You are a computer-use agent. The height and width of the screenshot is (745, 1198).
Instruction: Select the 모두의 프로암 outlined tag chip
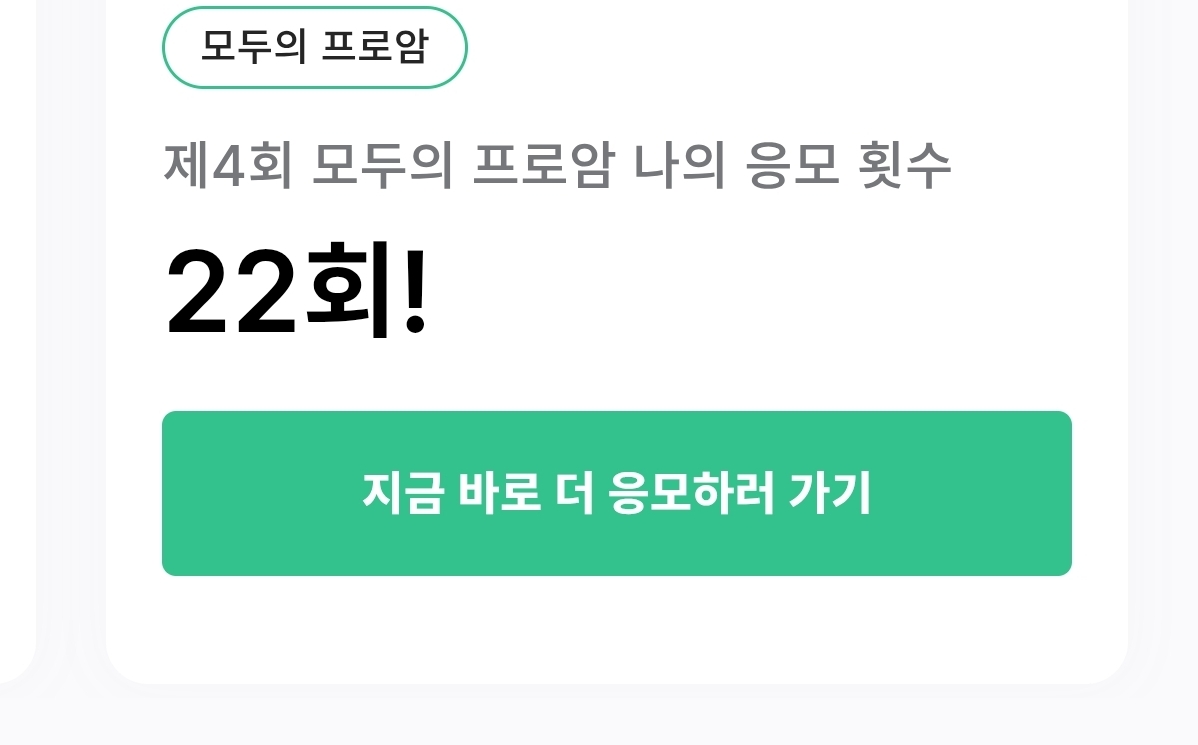point(314,47)
